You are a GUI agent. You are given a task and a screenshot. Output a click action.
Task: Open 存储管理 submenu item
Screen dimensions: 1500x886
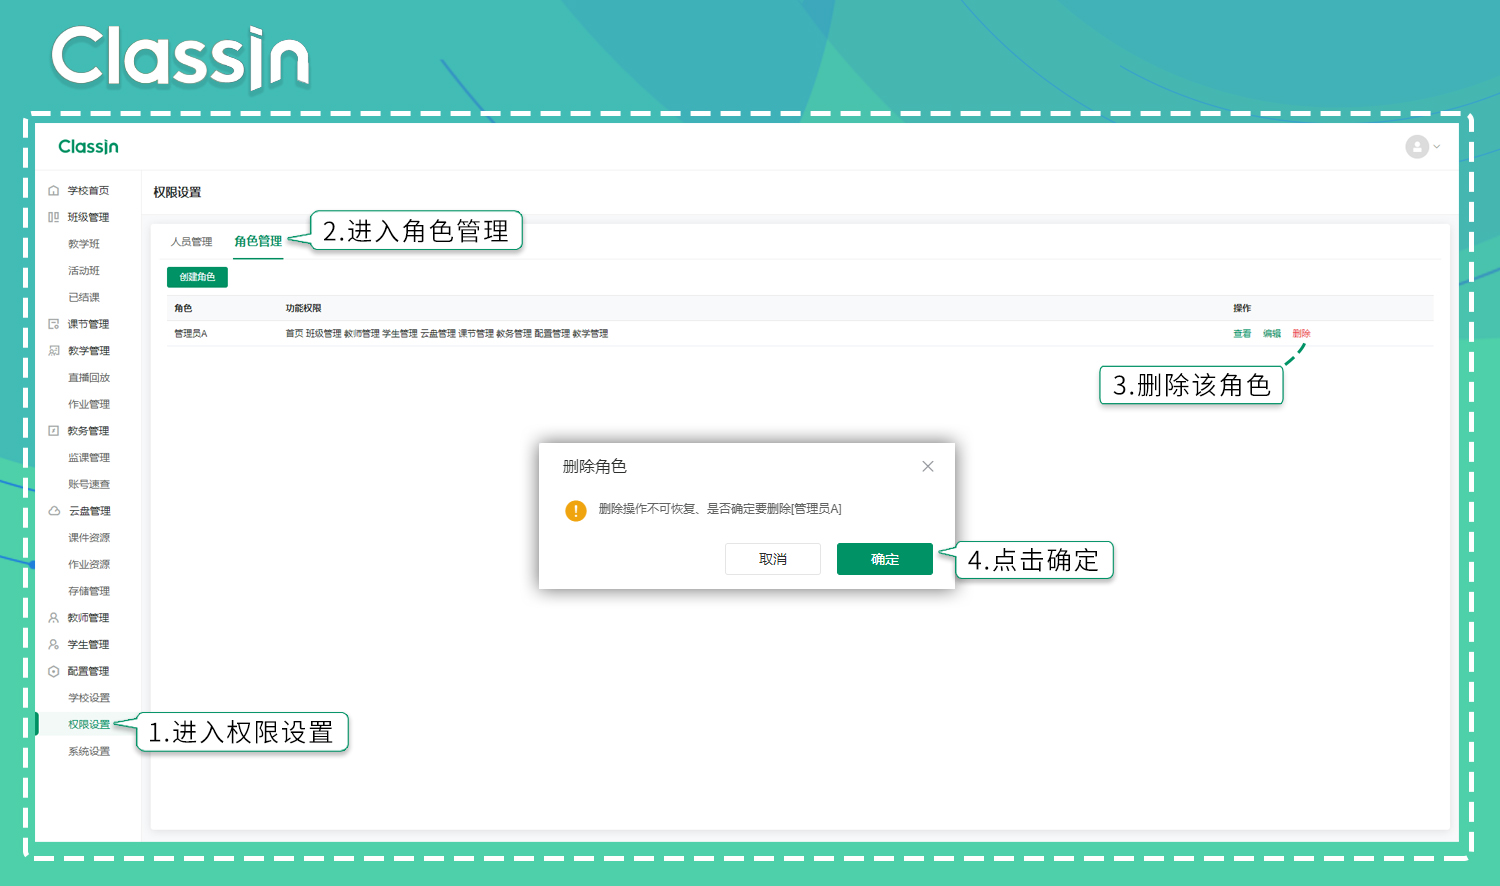click(89, 591)
